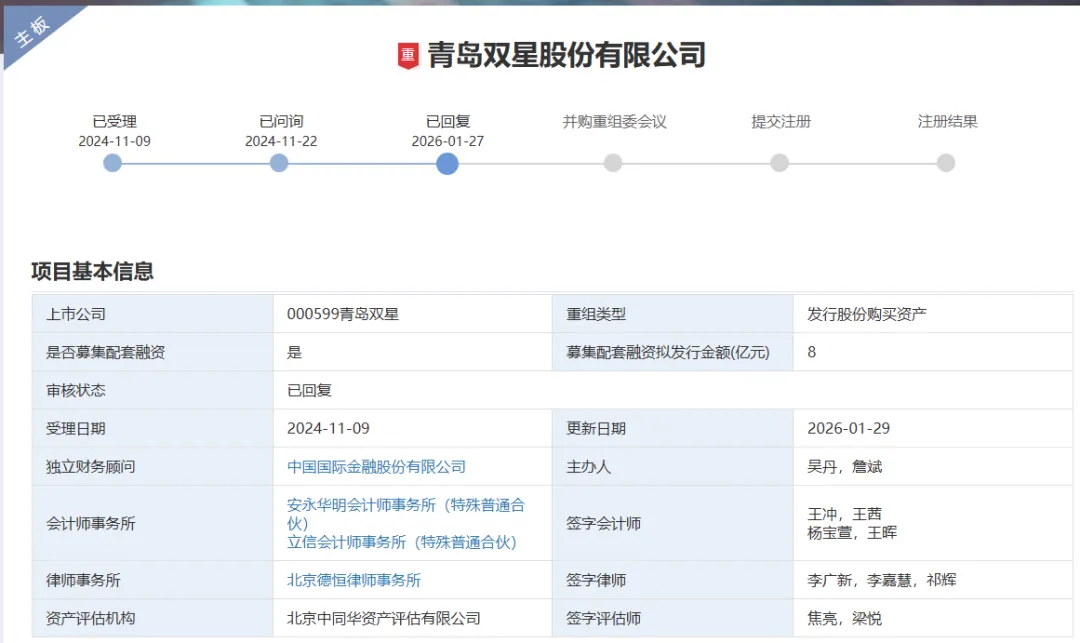
Task: Click the red 重 badge icon beside company title
Action: (408, 56)
